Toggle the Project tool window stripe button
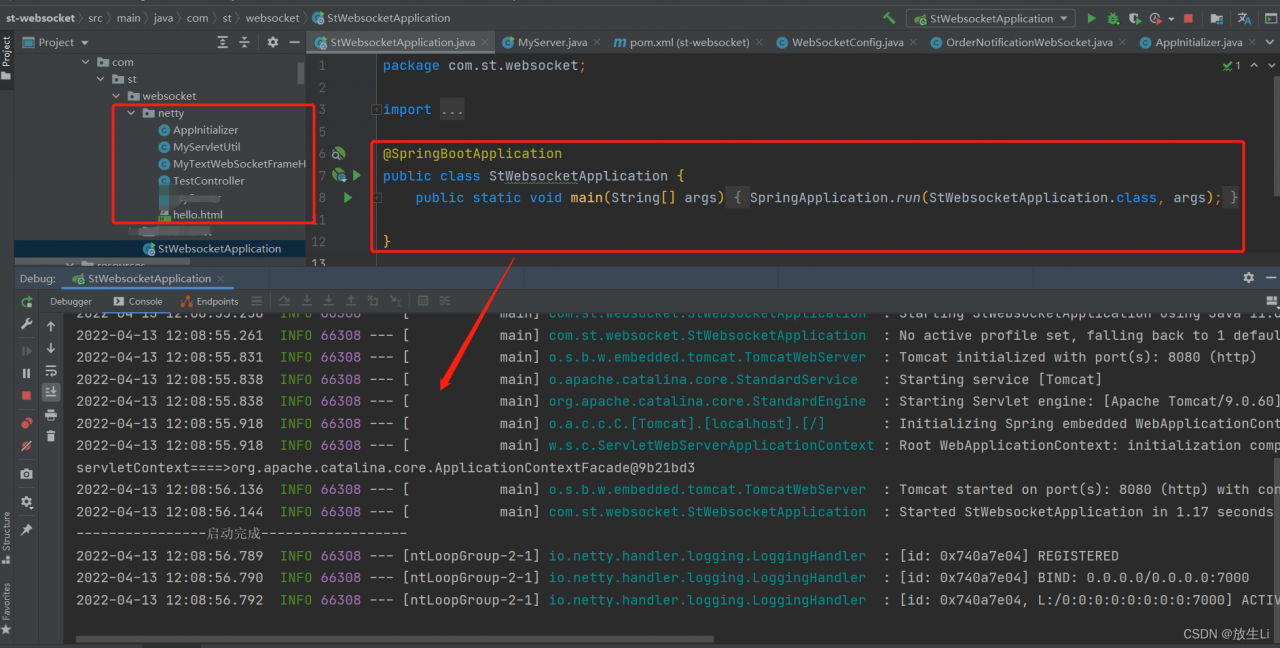 6,59
